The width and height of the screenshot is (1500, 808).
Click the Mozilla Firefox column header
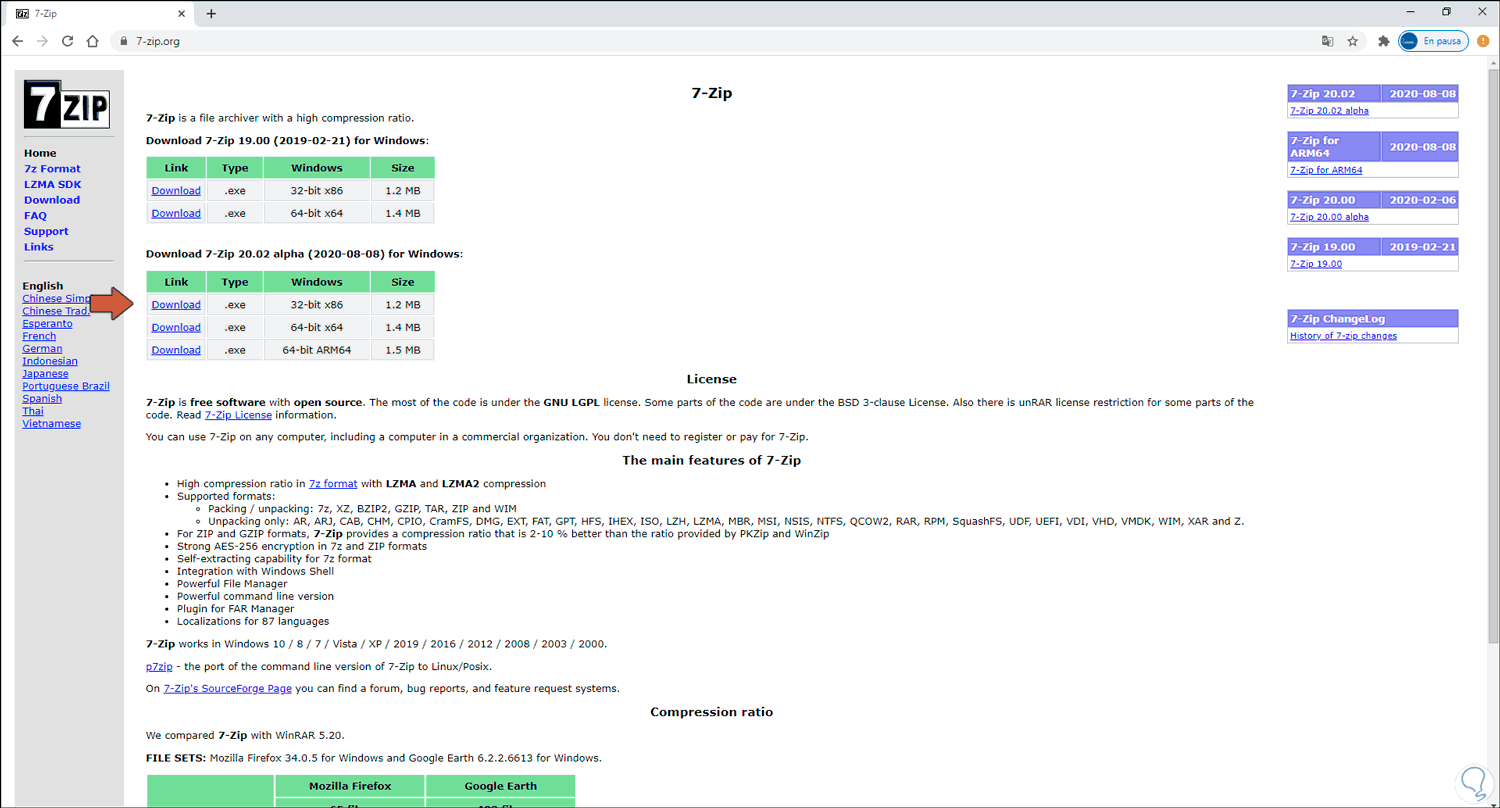(x=350, y=786)
